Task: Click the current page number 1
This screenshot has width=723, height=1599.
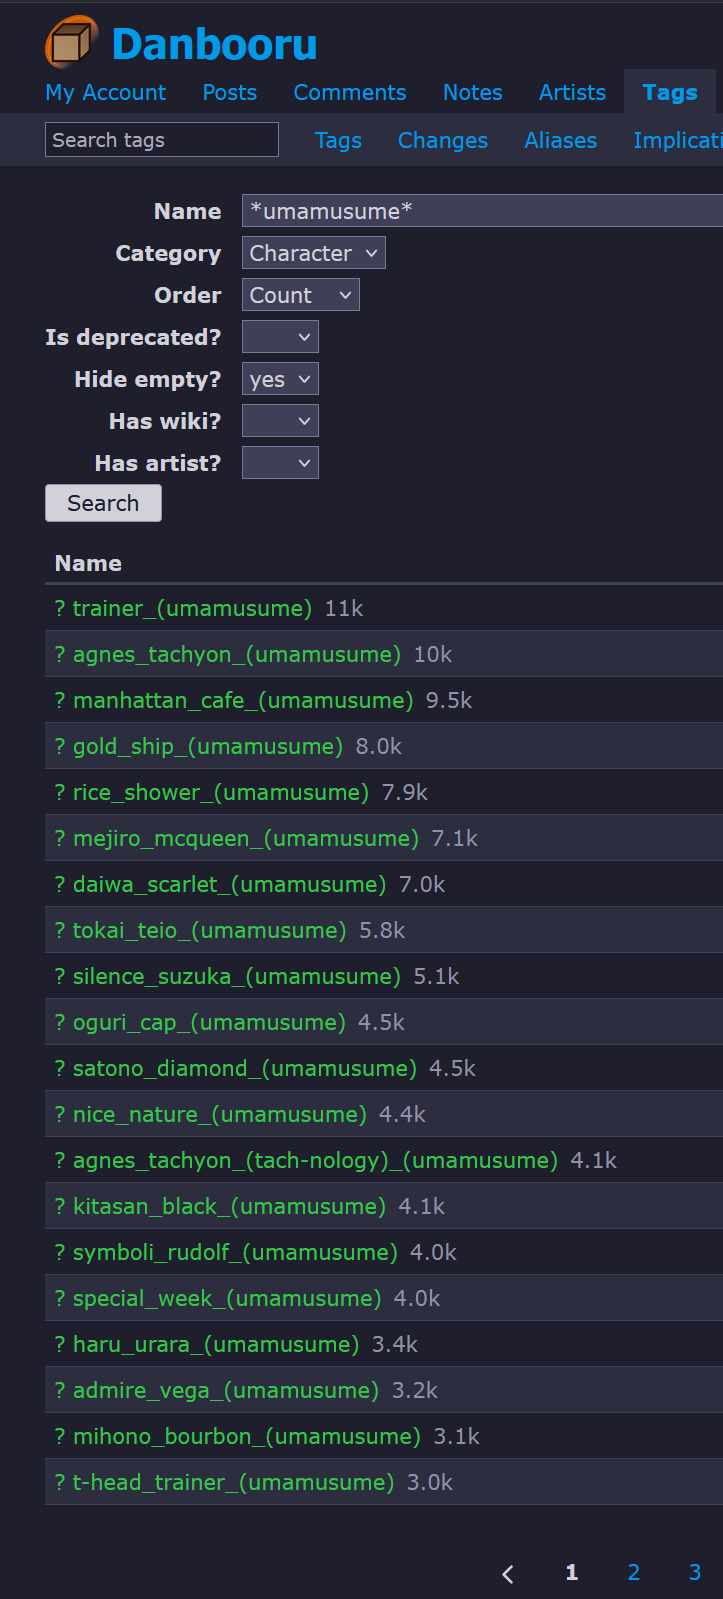Action: tap(572, 1572)
